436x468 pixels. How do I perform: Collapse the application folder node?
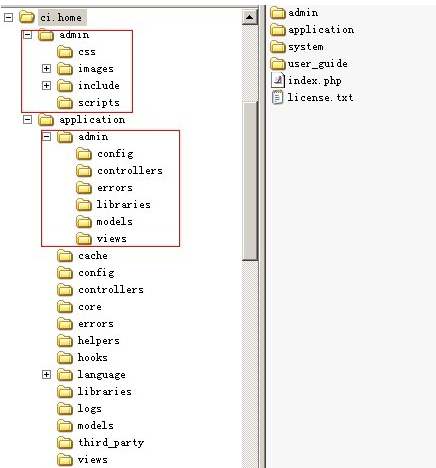[x=27, y=119]
